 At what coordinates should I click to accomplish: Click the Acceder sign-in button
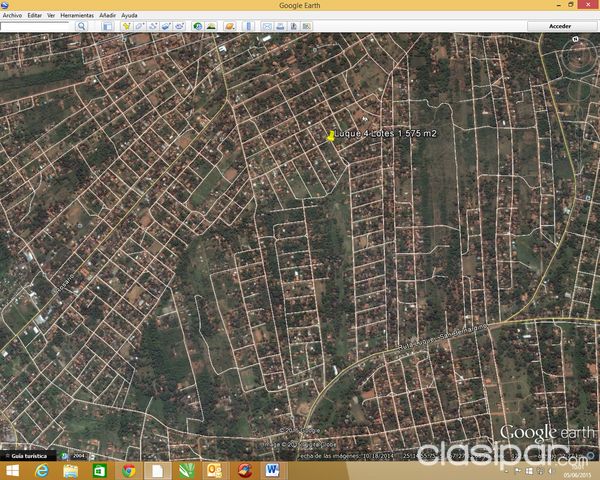pos(560,26)
